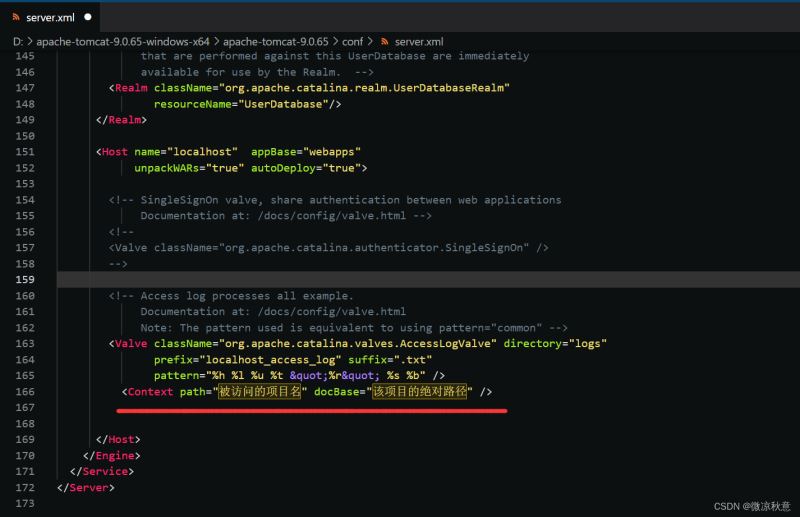Click the AccessLogValve className value
Image resolution: width=800 pixels, height=517 pixels.
(x=358, y=343)
